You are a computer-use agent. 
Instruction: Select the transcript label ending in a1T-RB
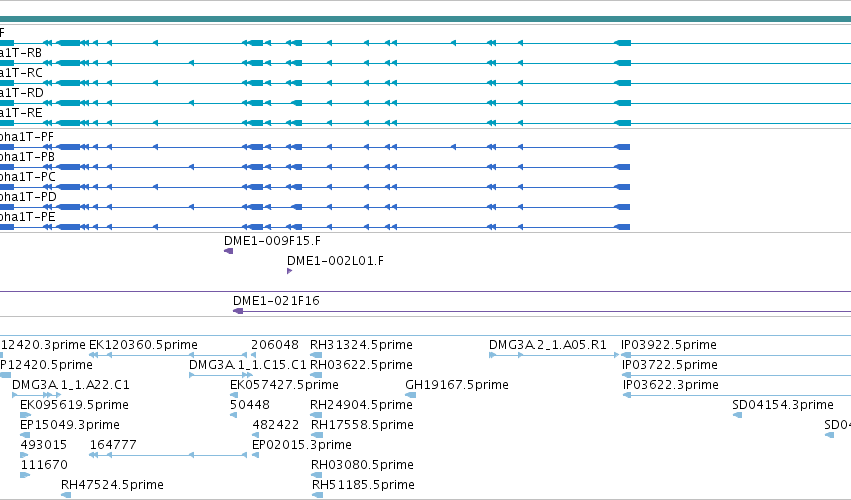[x=21, y=53]
